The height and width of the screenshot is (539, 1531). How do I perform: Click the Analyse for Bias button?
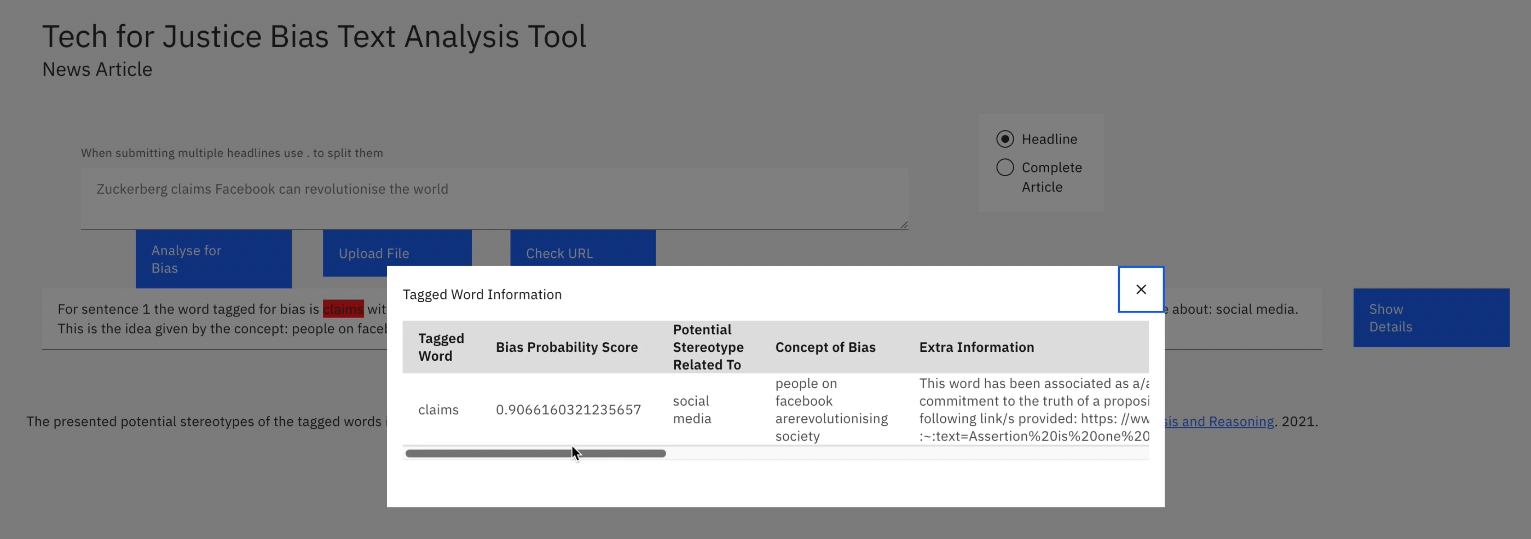(x=213, y=258)
